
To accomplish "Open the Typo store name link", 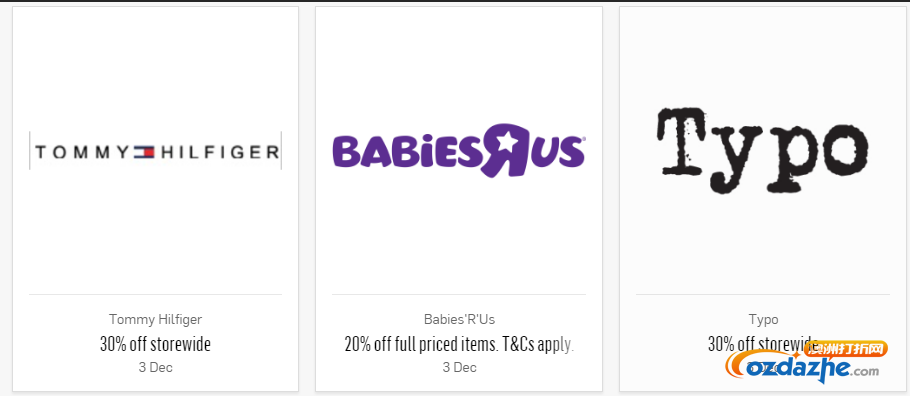I will point(763,319).
